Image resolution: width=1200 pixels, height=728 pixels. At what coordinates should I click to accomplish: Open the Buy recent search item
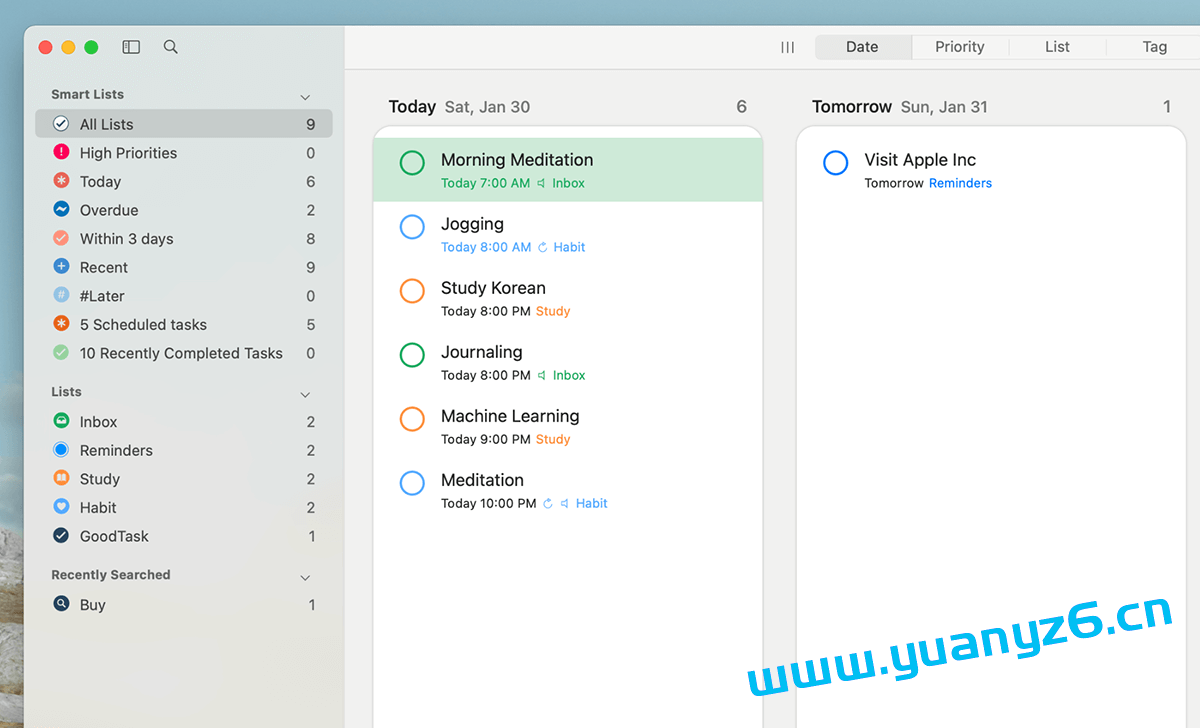tap(92, 605)
